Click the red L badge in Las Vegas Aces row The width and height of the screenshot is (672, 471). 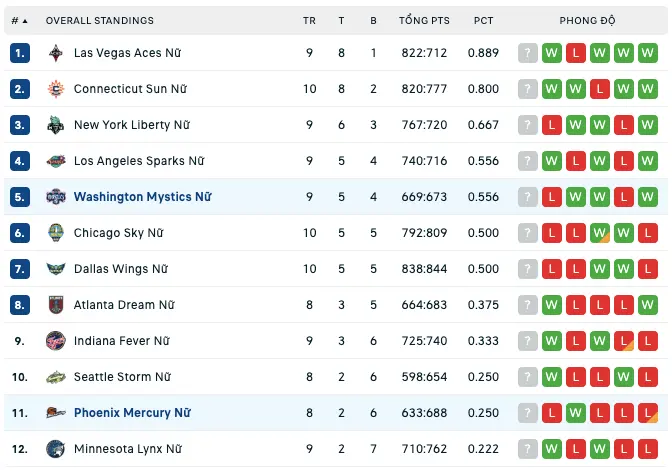coord(576,53)
